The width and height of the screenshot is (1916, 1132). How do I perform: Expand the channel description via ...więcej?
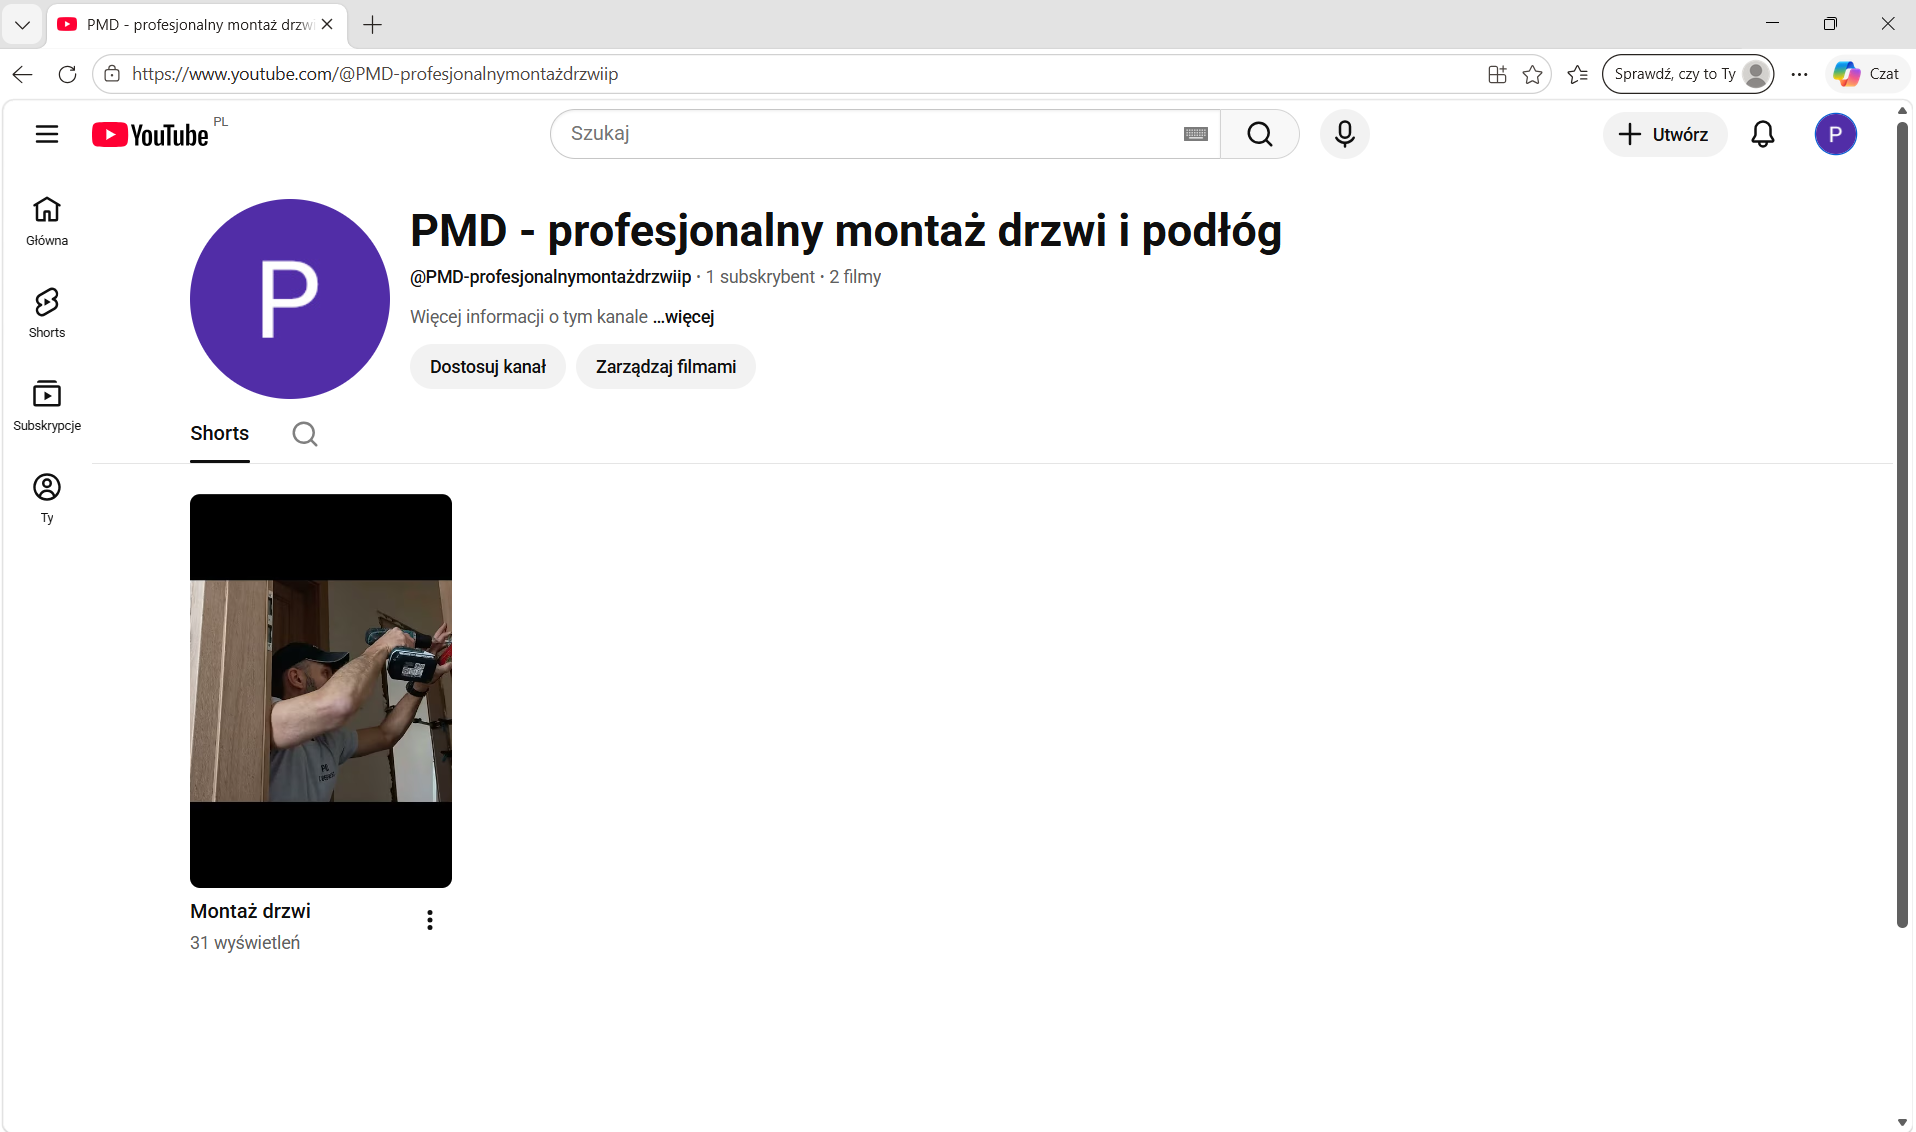click(x=684, y=317)
